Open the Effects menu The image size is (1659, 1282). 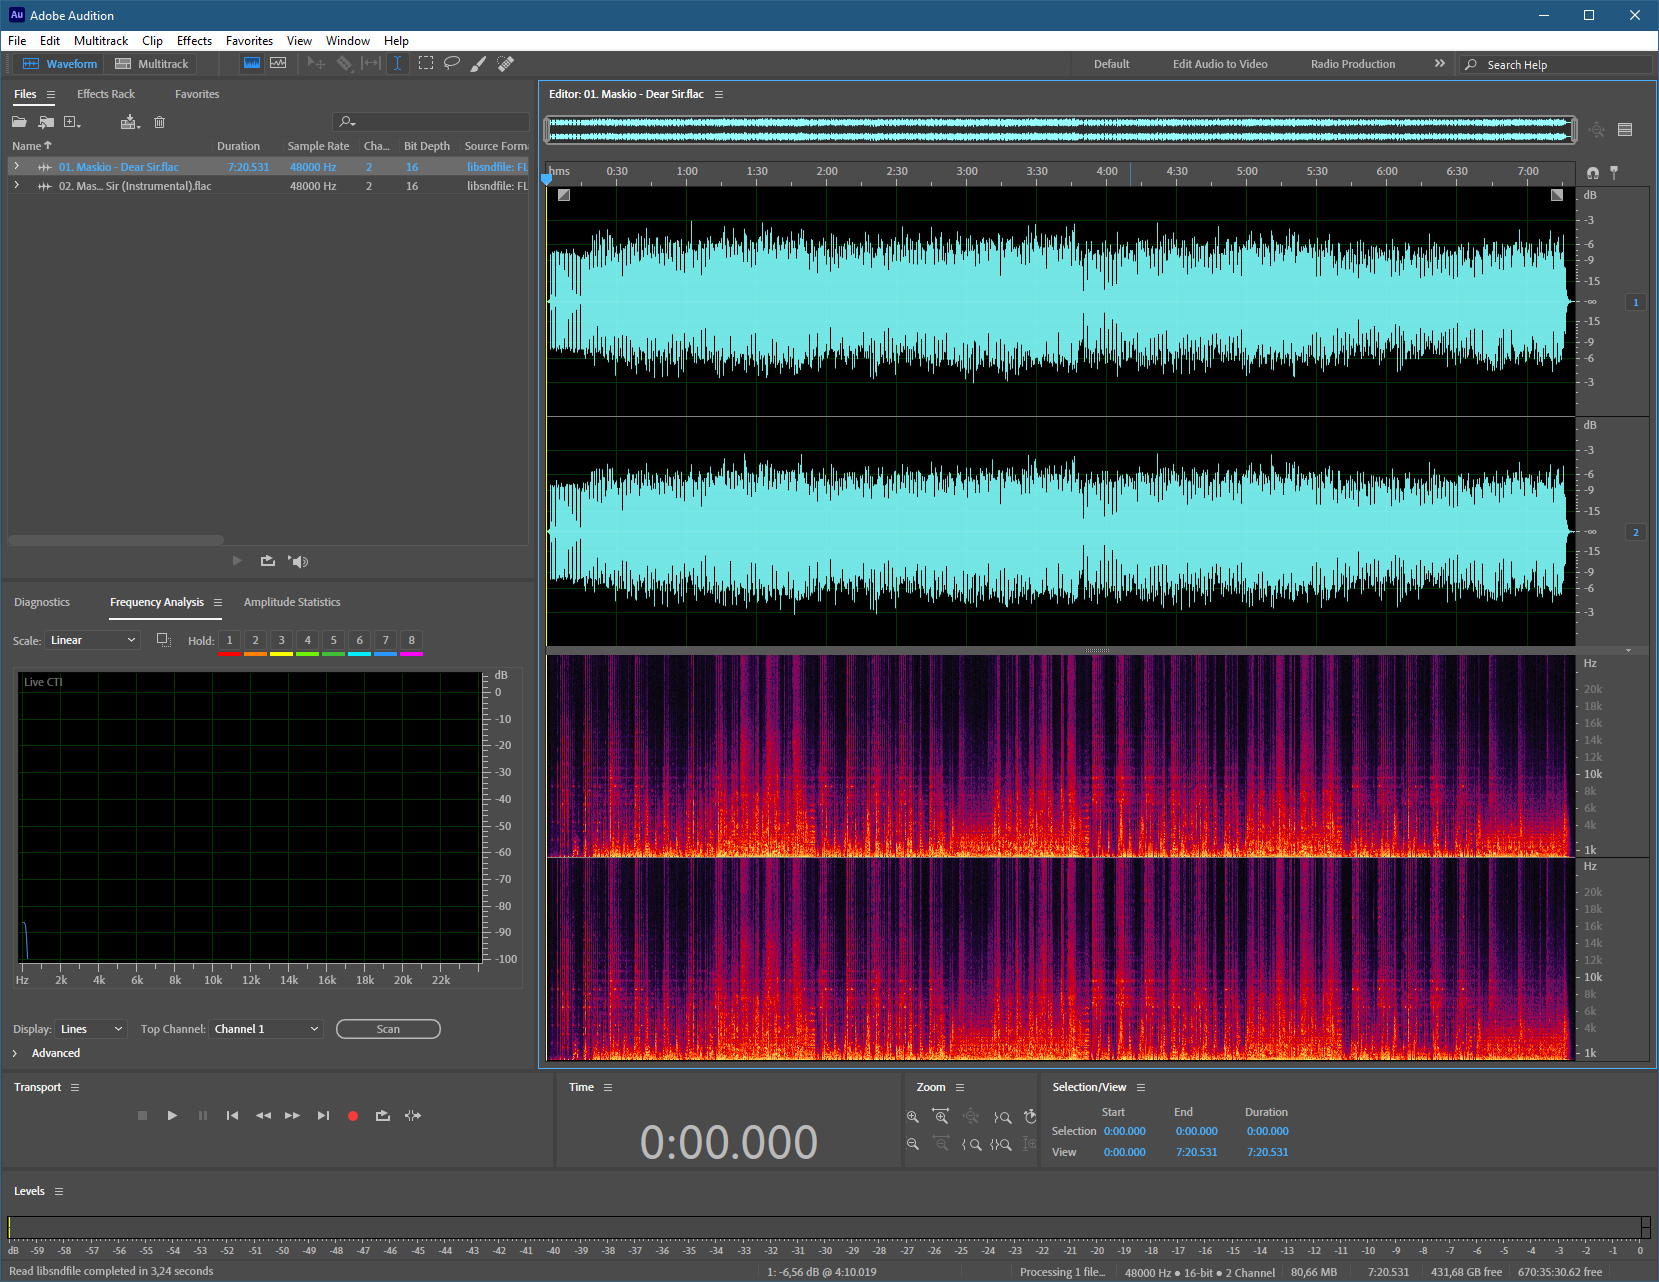pos(194,41)
